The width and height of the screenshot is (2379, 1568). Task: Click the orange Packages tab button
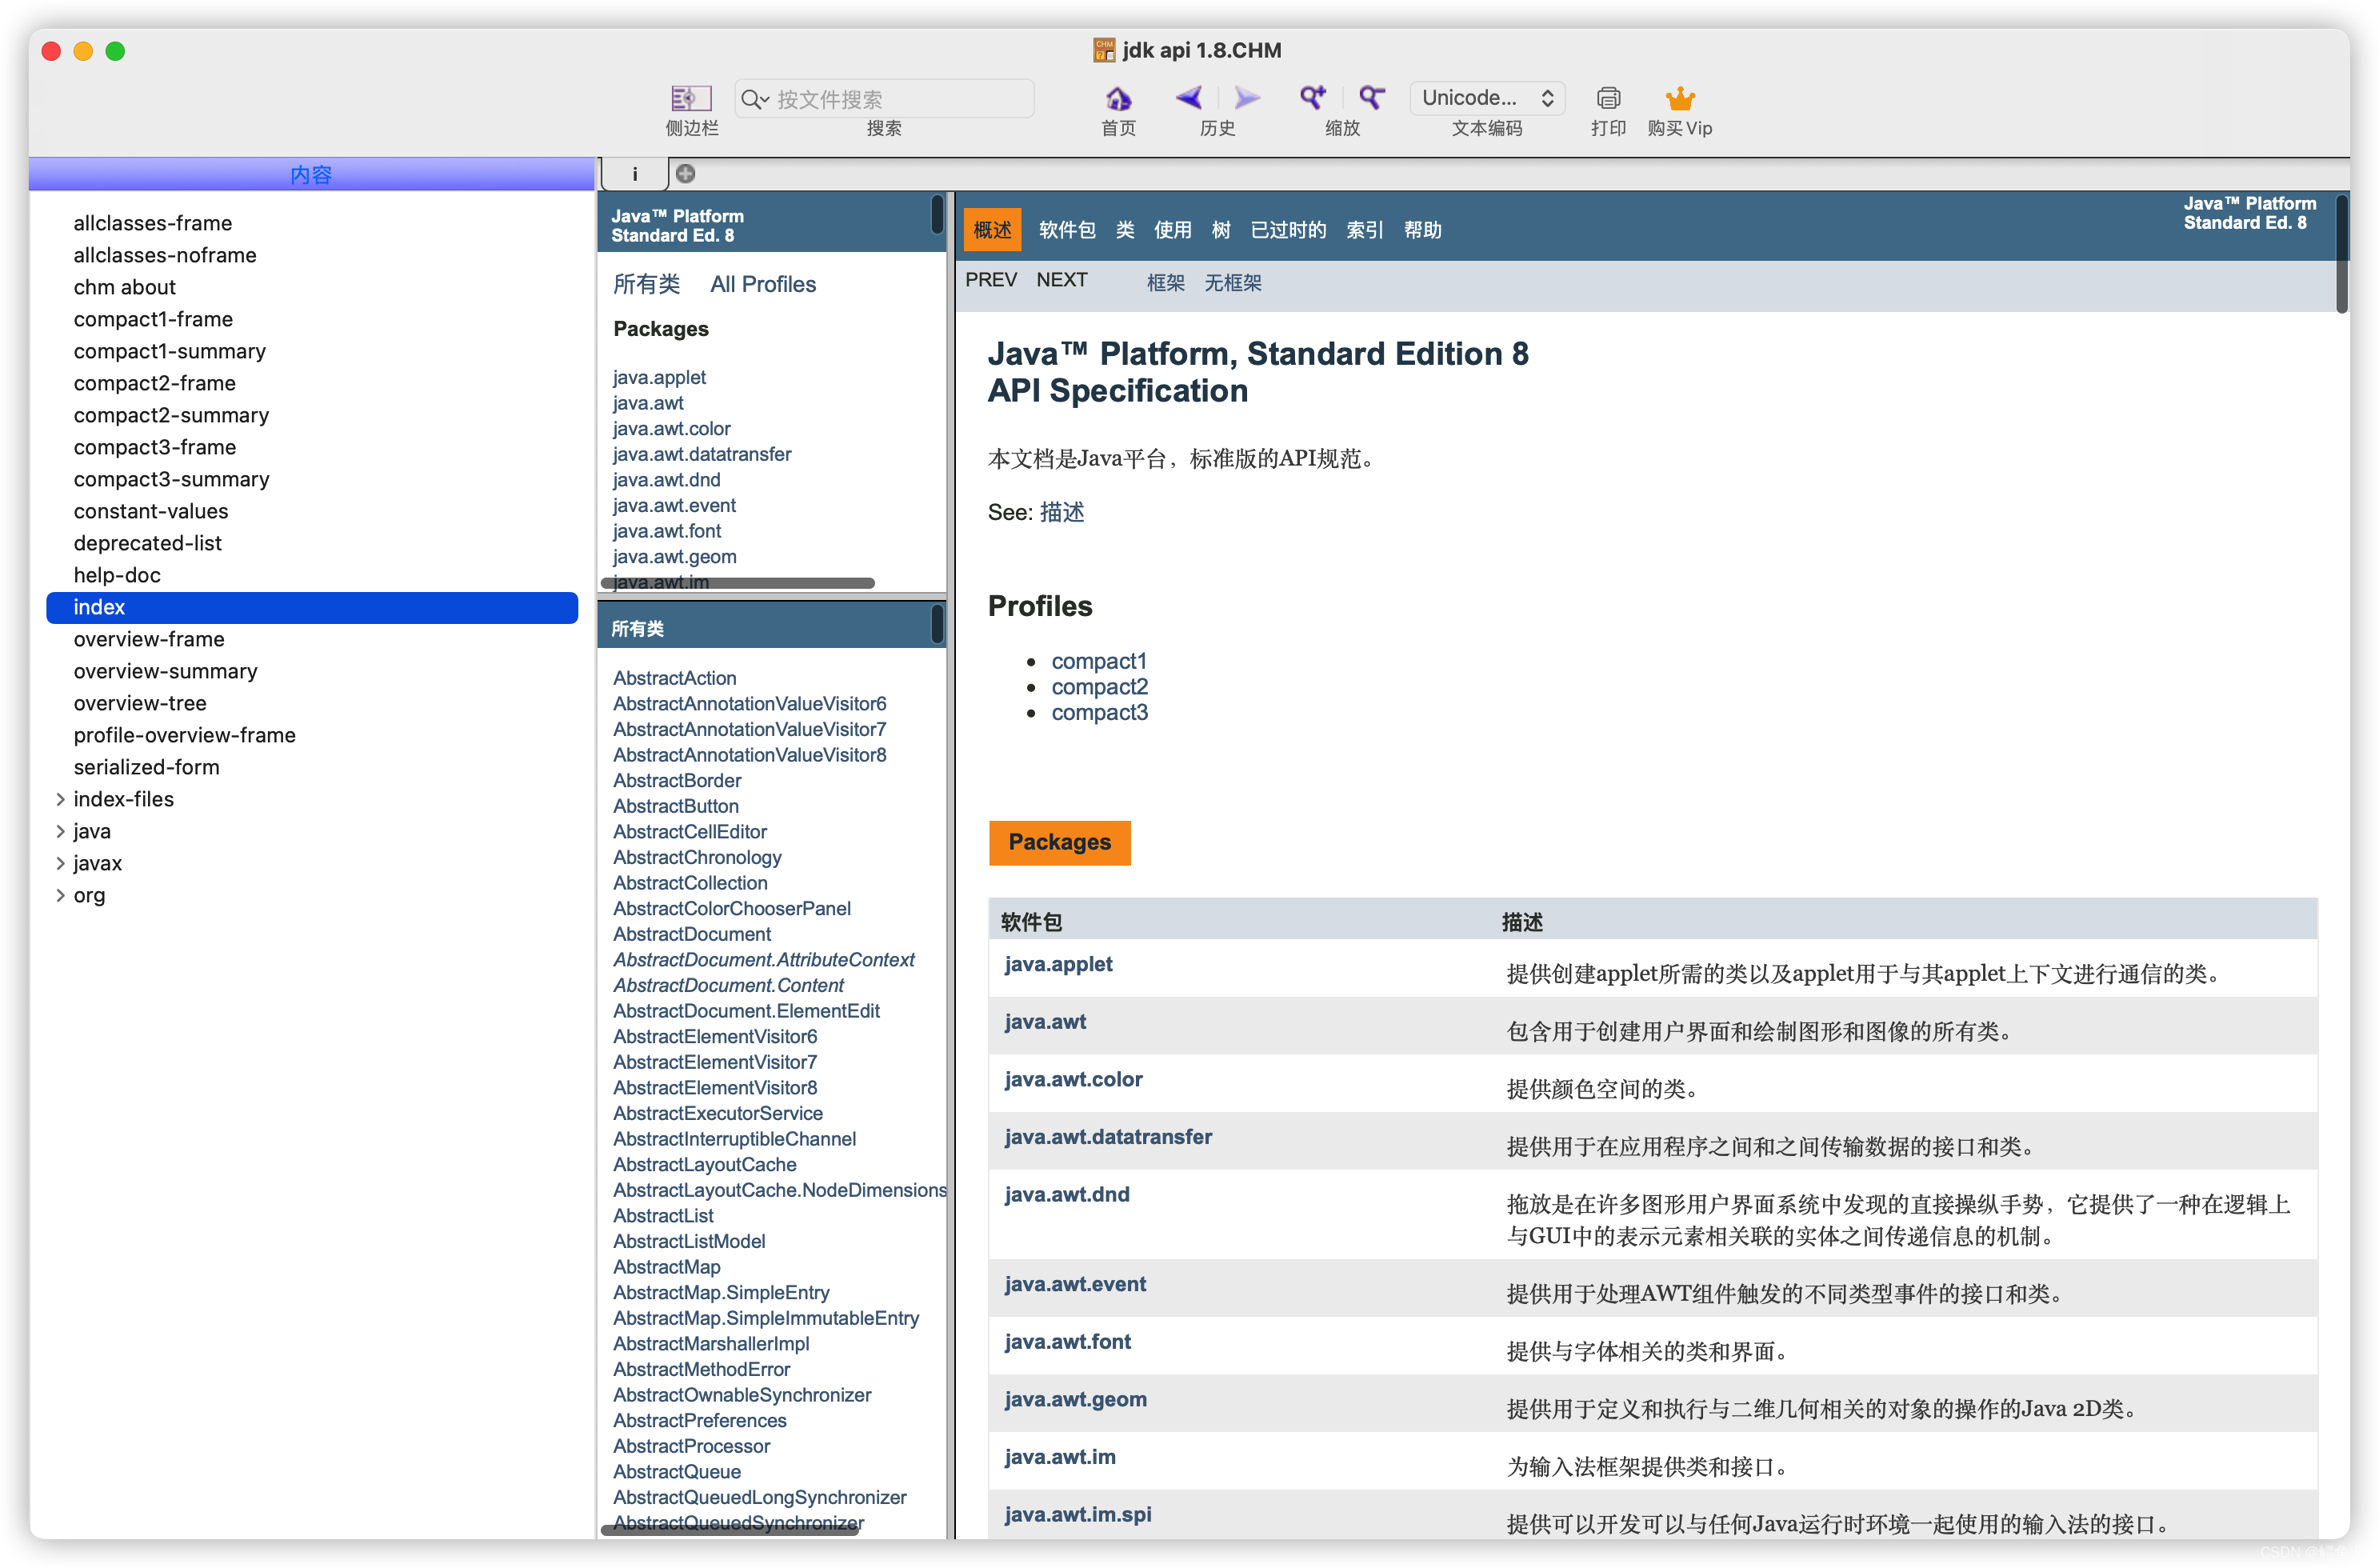tap(1059, 842)
